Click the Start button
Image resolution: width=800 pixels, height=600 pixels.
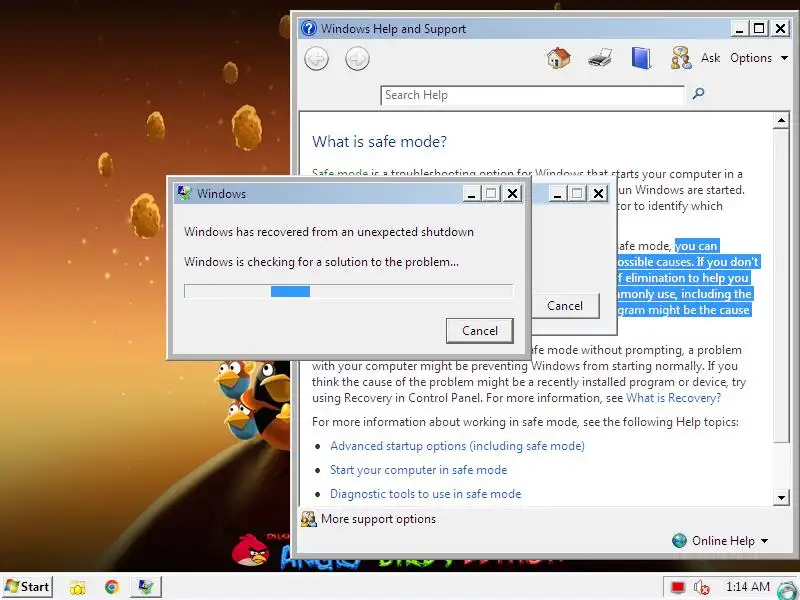tap(28, 587)
